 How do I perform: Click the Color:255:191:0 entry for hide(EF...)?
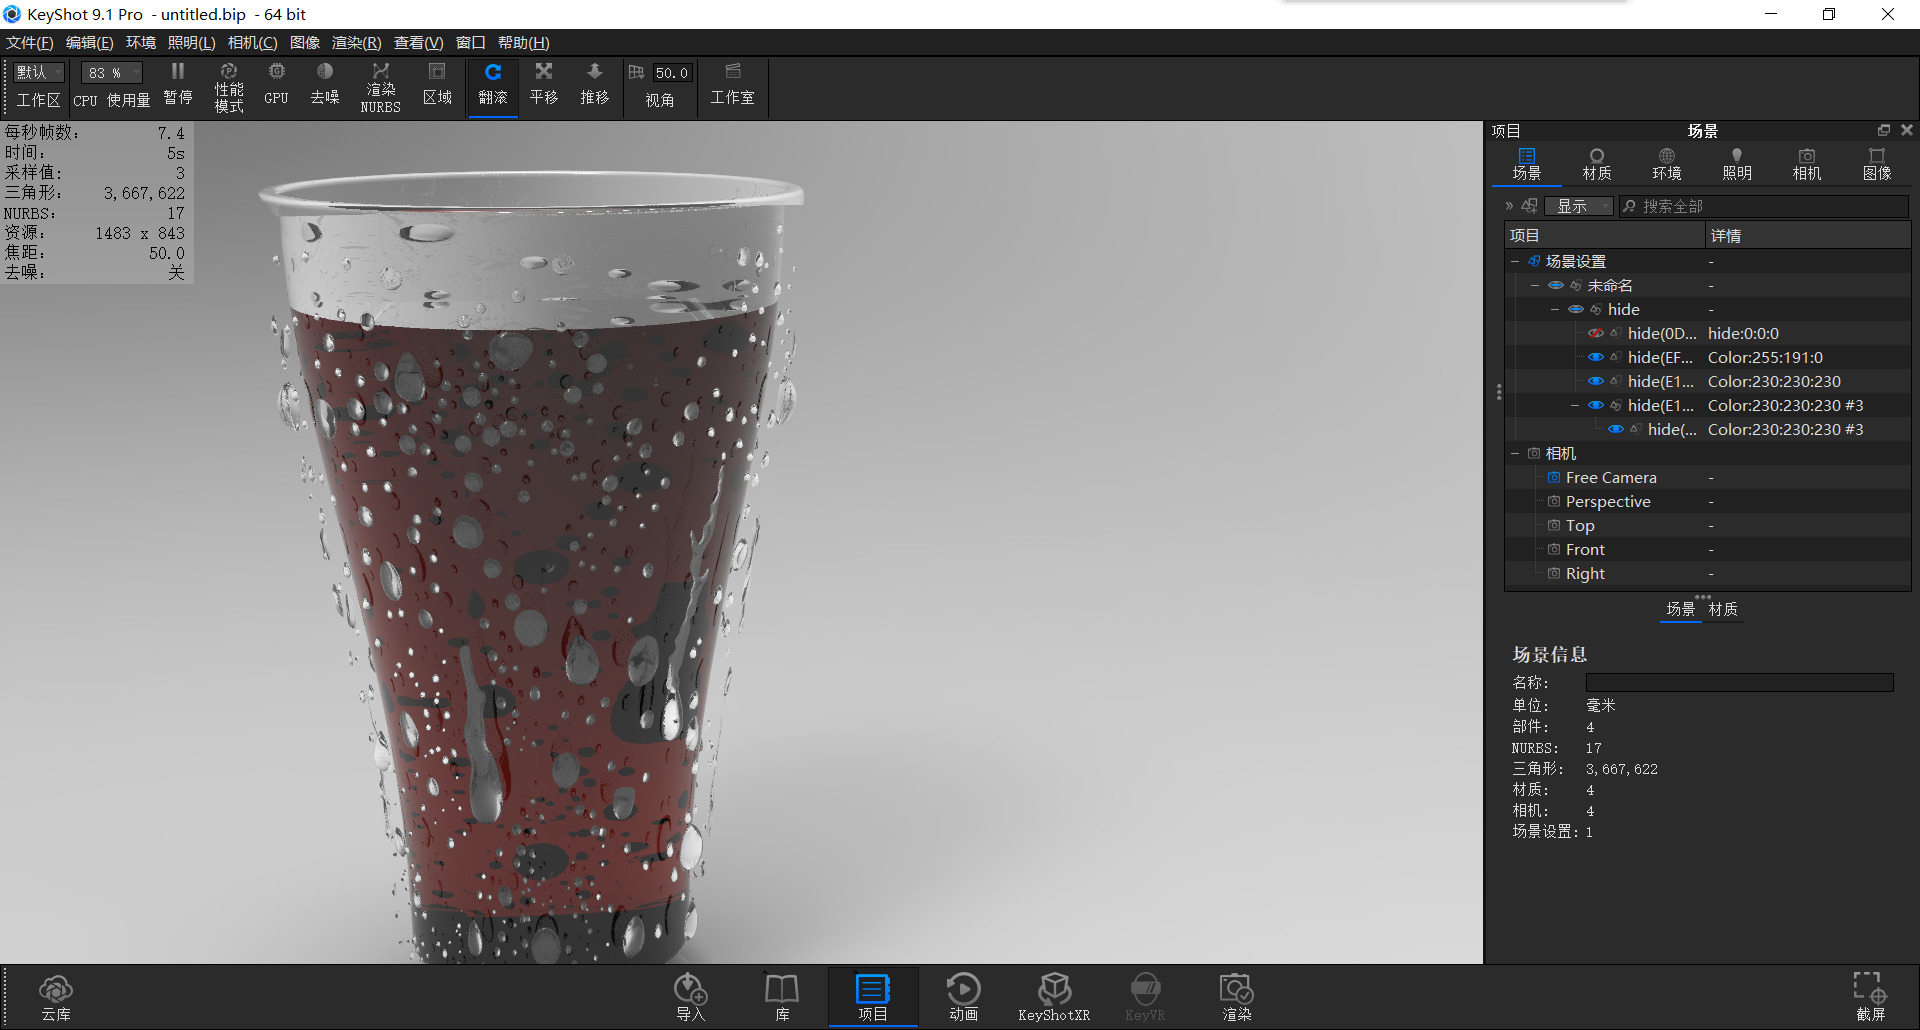coord(1766,357)
